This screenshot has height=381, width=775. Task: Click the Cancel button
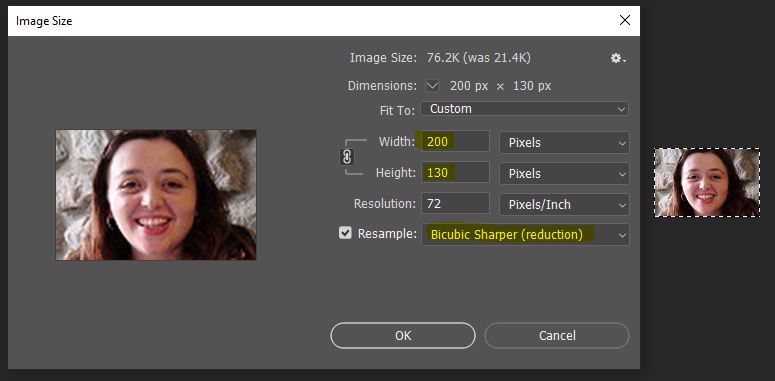tap(557, 336)
